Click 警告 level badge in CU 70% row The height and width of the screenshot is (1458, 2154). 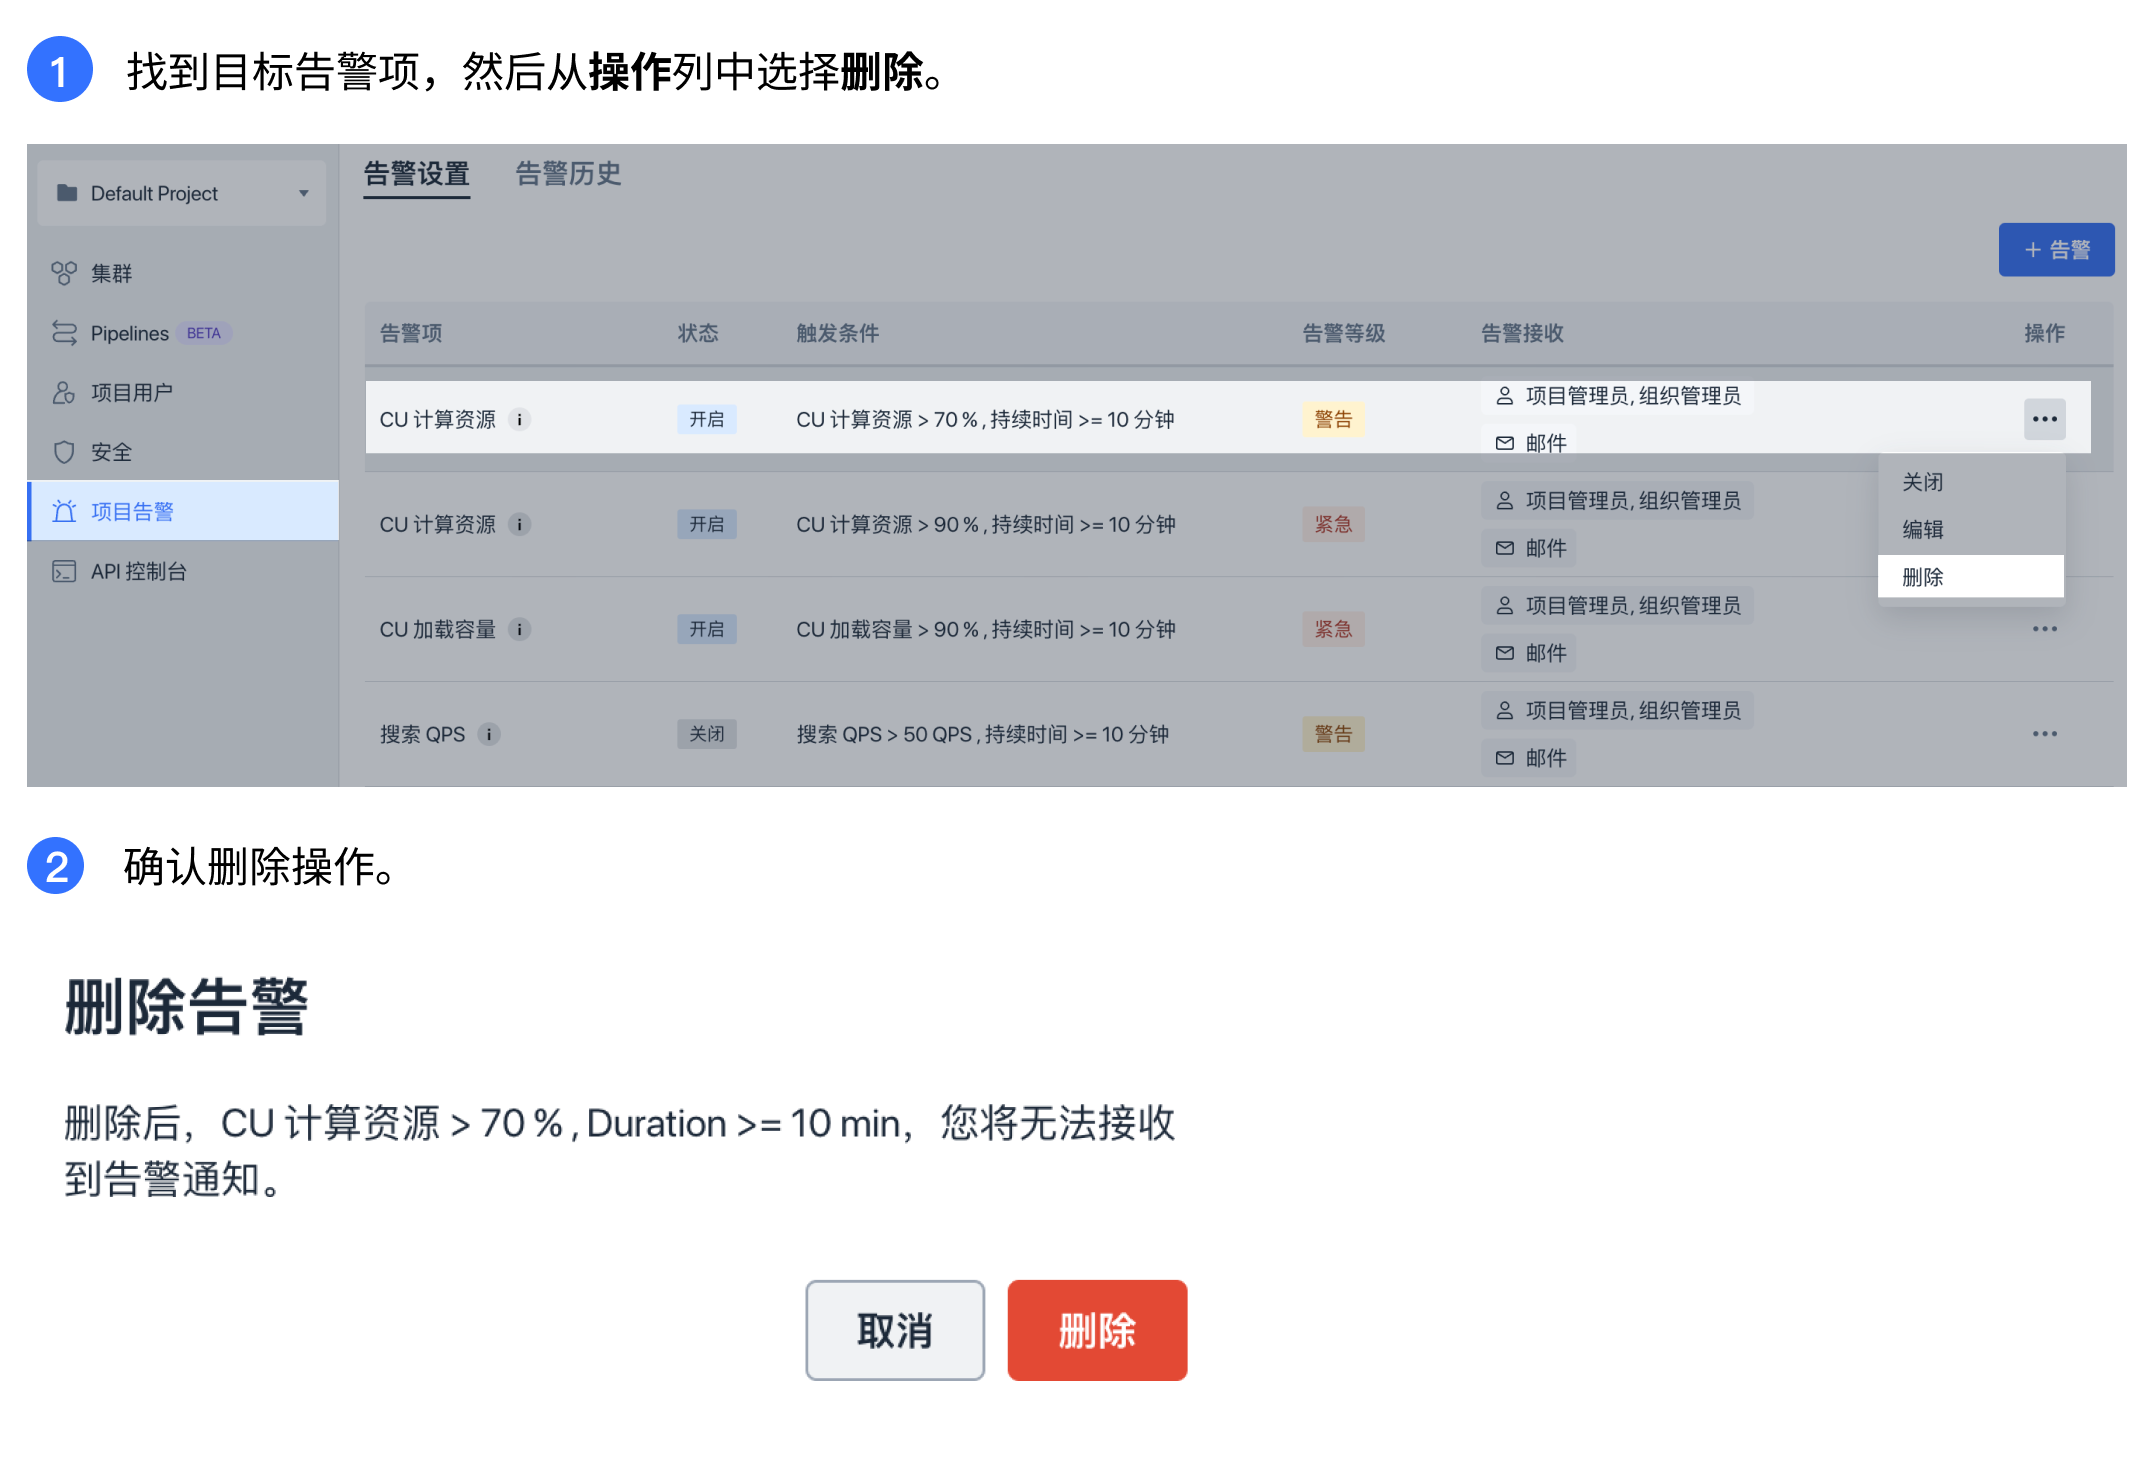1333,419
